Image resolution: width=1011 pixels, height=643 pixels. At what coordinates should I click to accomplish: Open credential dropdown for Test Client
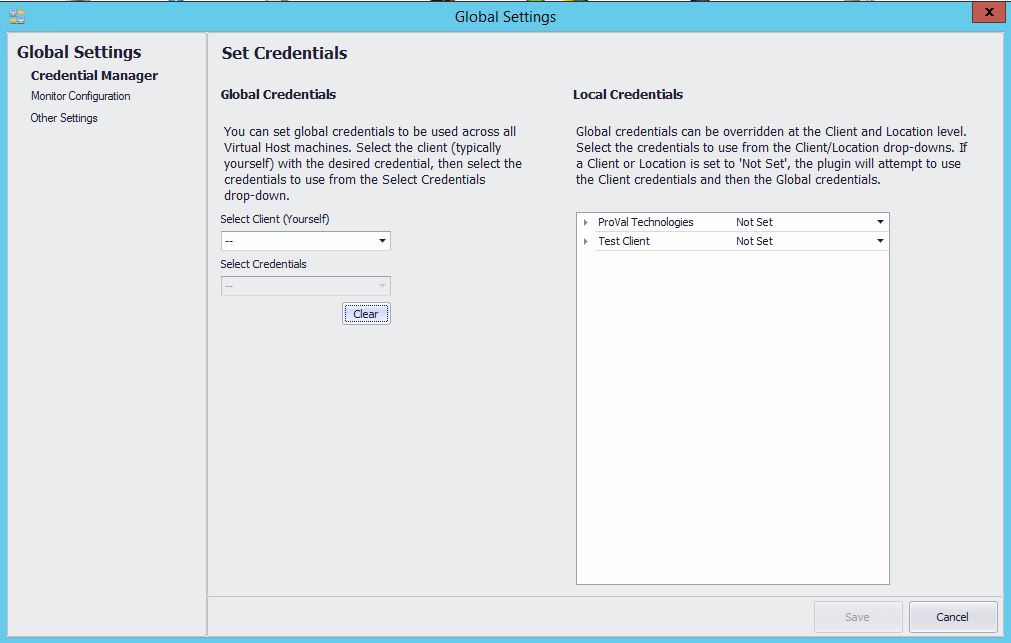point(880,241)
